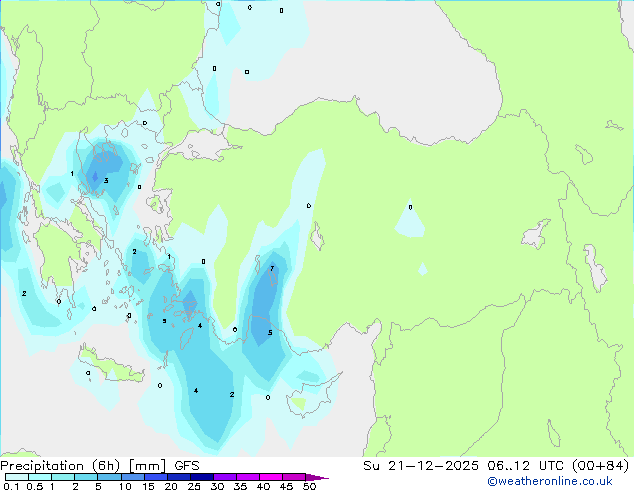Click the '50' legend scale label

pos(309,486)
